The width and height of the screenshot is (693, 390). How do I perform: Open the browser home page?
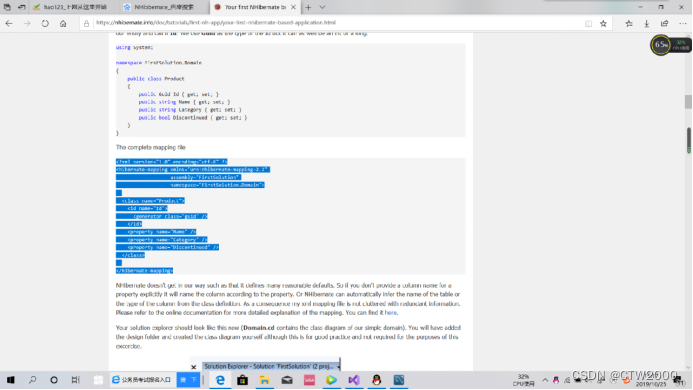click(63, 23)
